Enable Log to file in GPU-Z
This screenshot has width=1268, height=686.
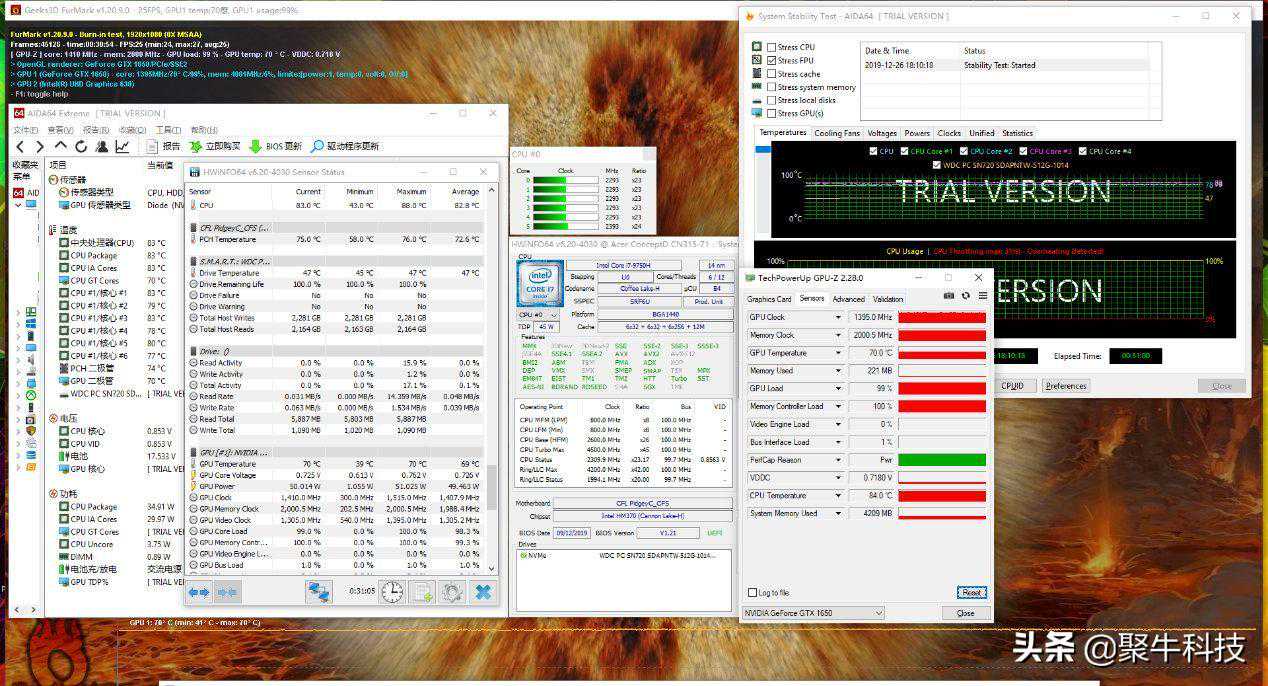coord(752,593)
